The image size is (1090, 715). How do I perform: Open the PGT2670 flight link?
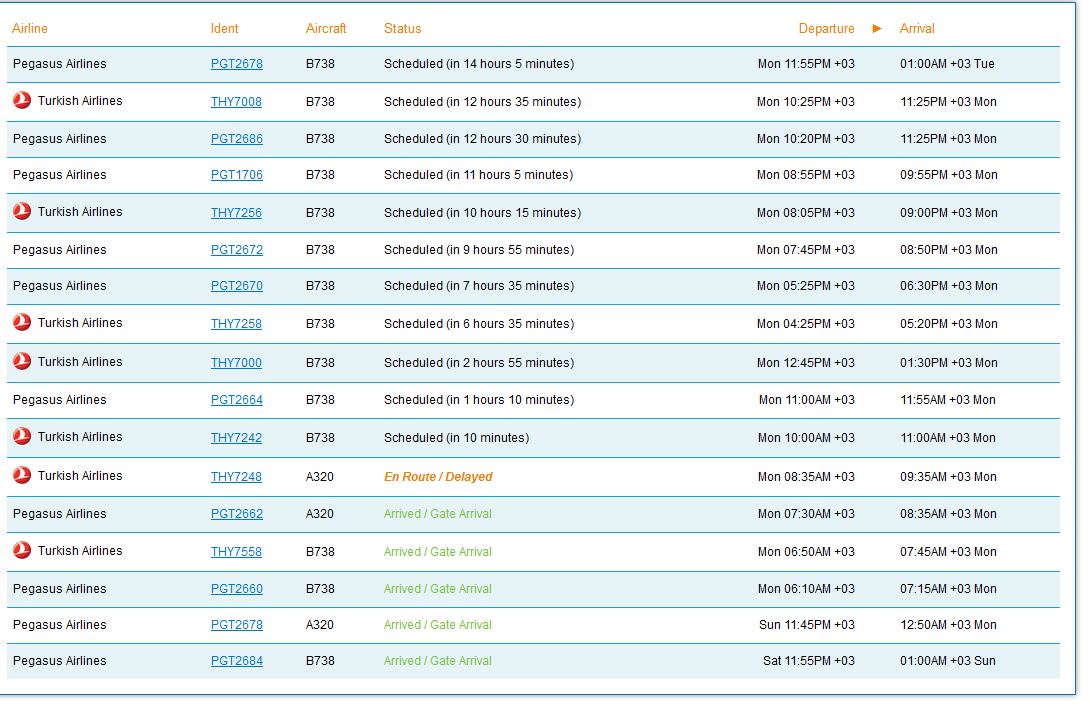pyautogui.click(x=237, y=286)
